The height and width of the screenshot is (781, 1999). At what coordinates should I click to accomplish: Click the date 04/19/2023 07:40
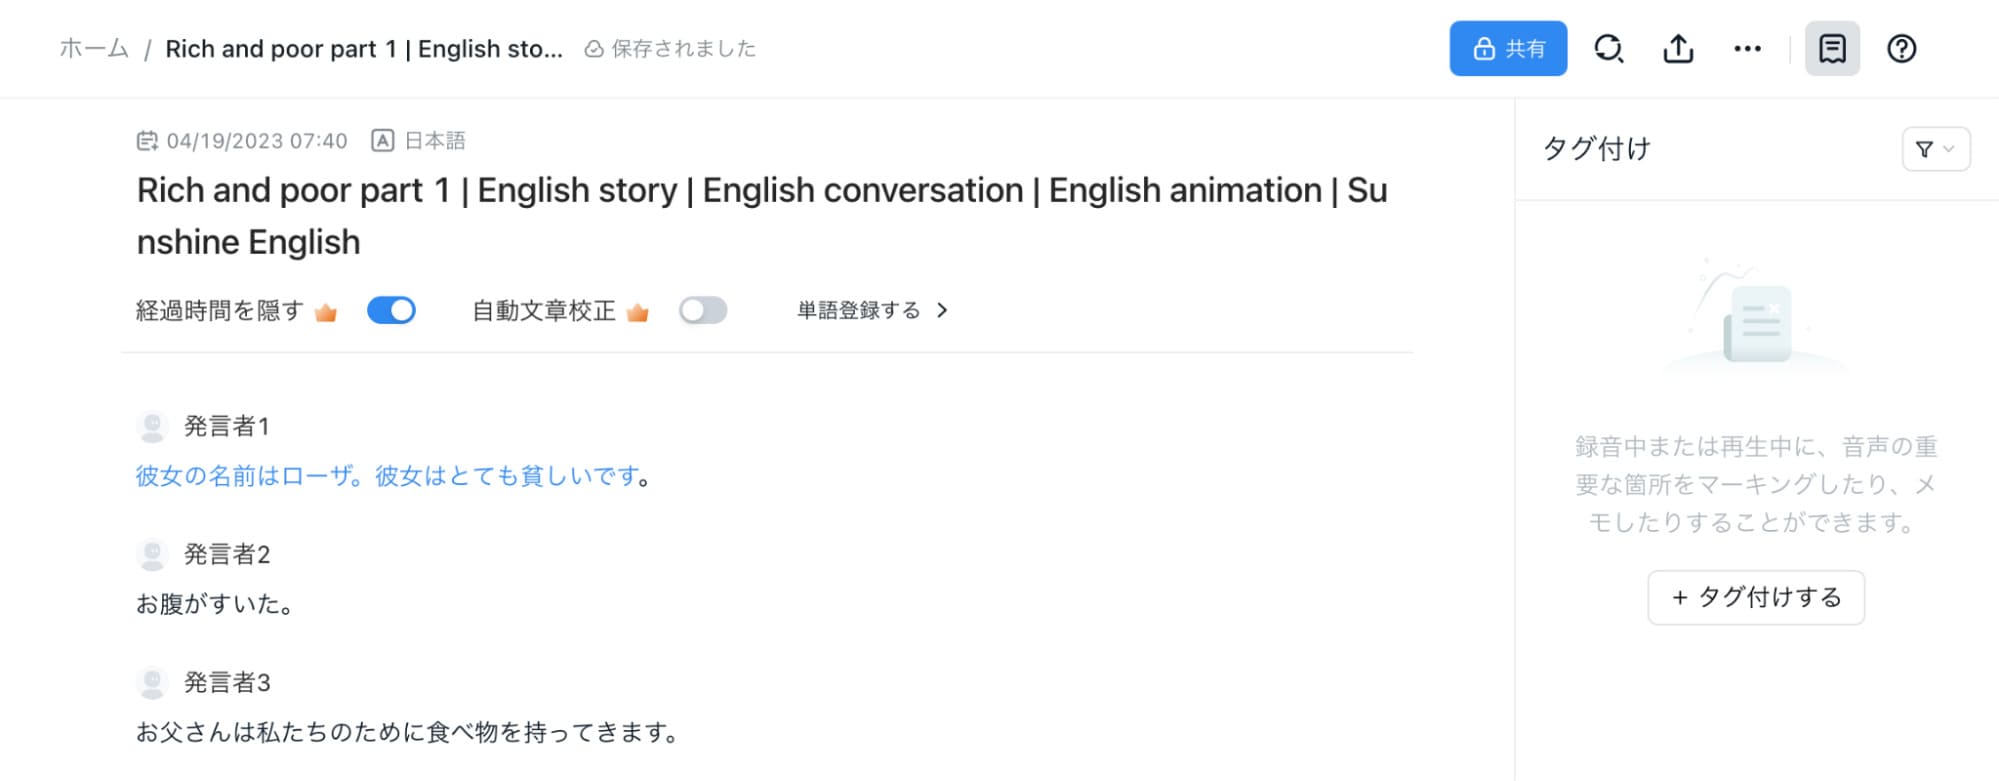coord(257,141)
